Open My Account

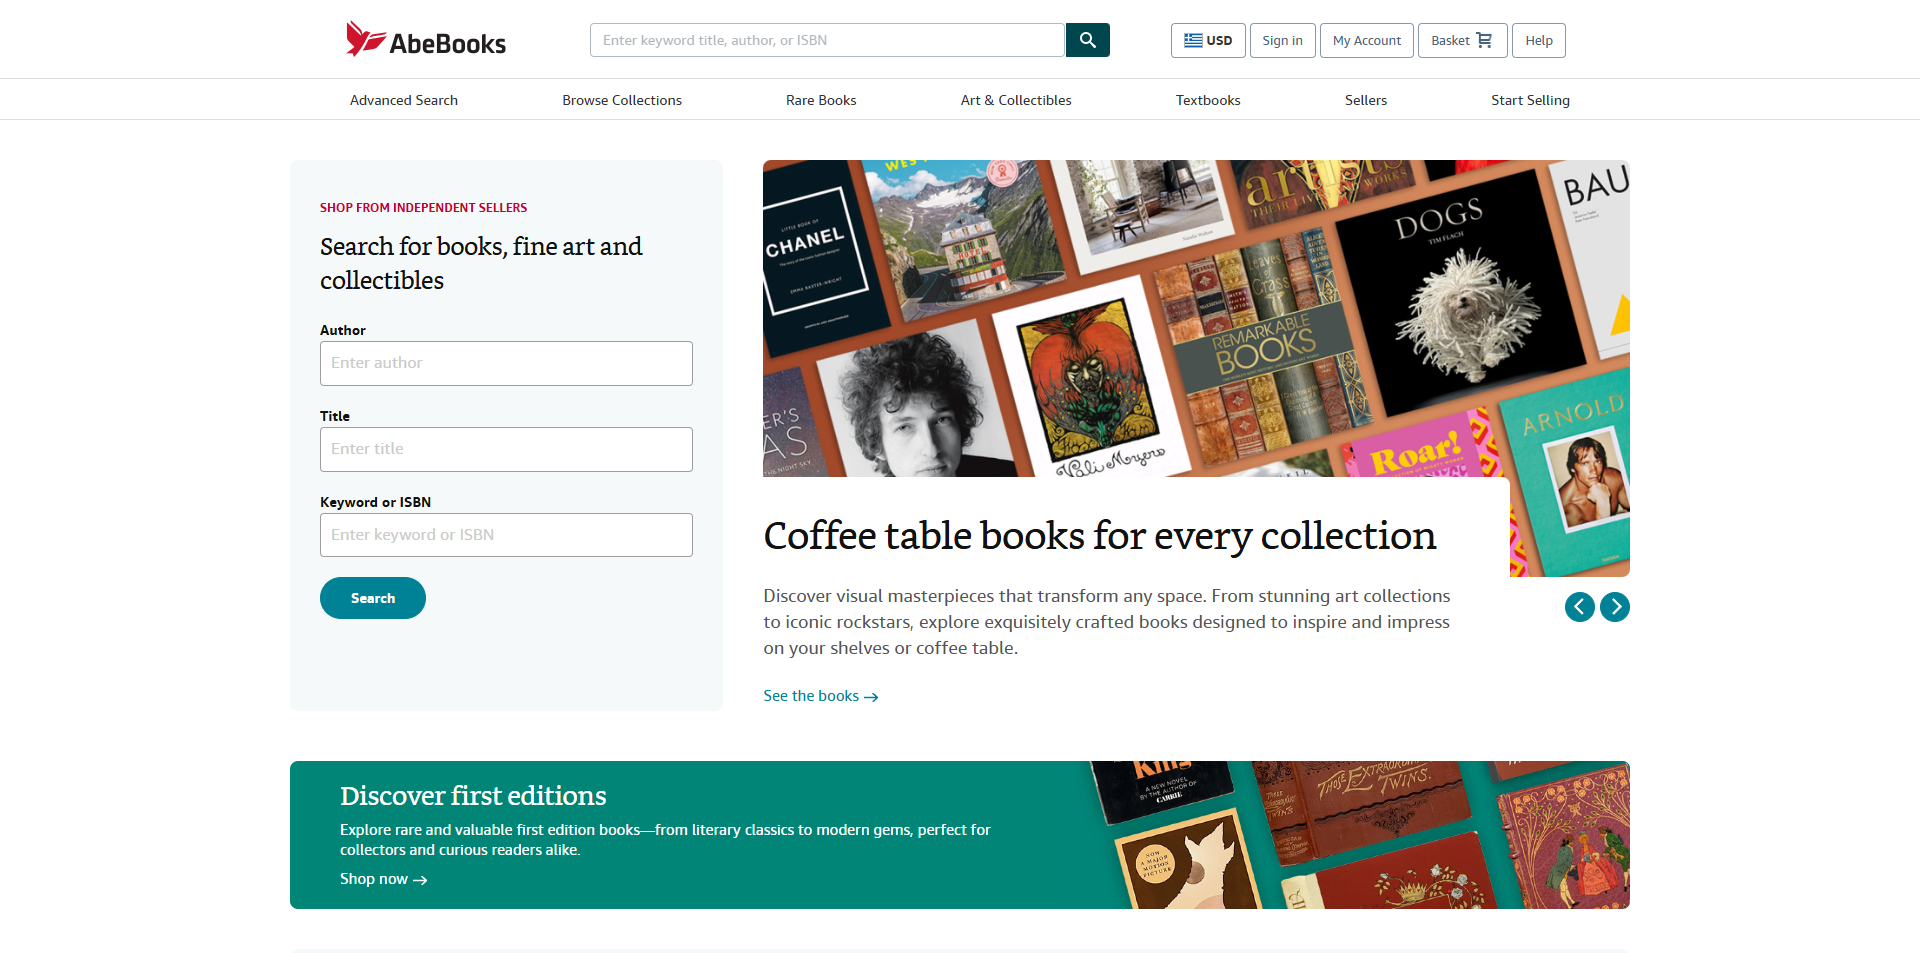[x=1366, y=40]
